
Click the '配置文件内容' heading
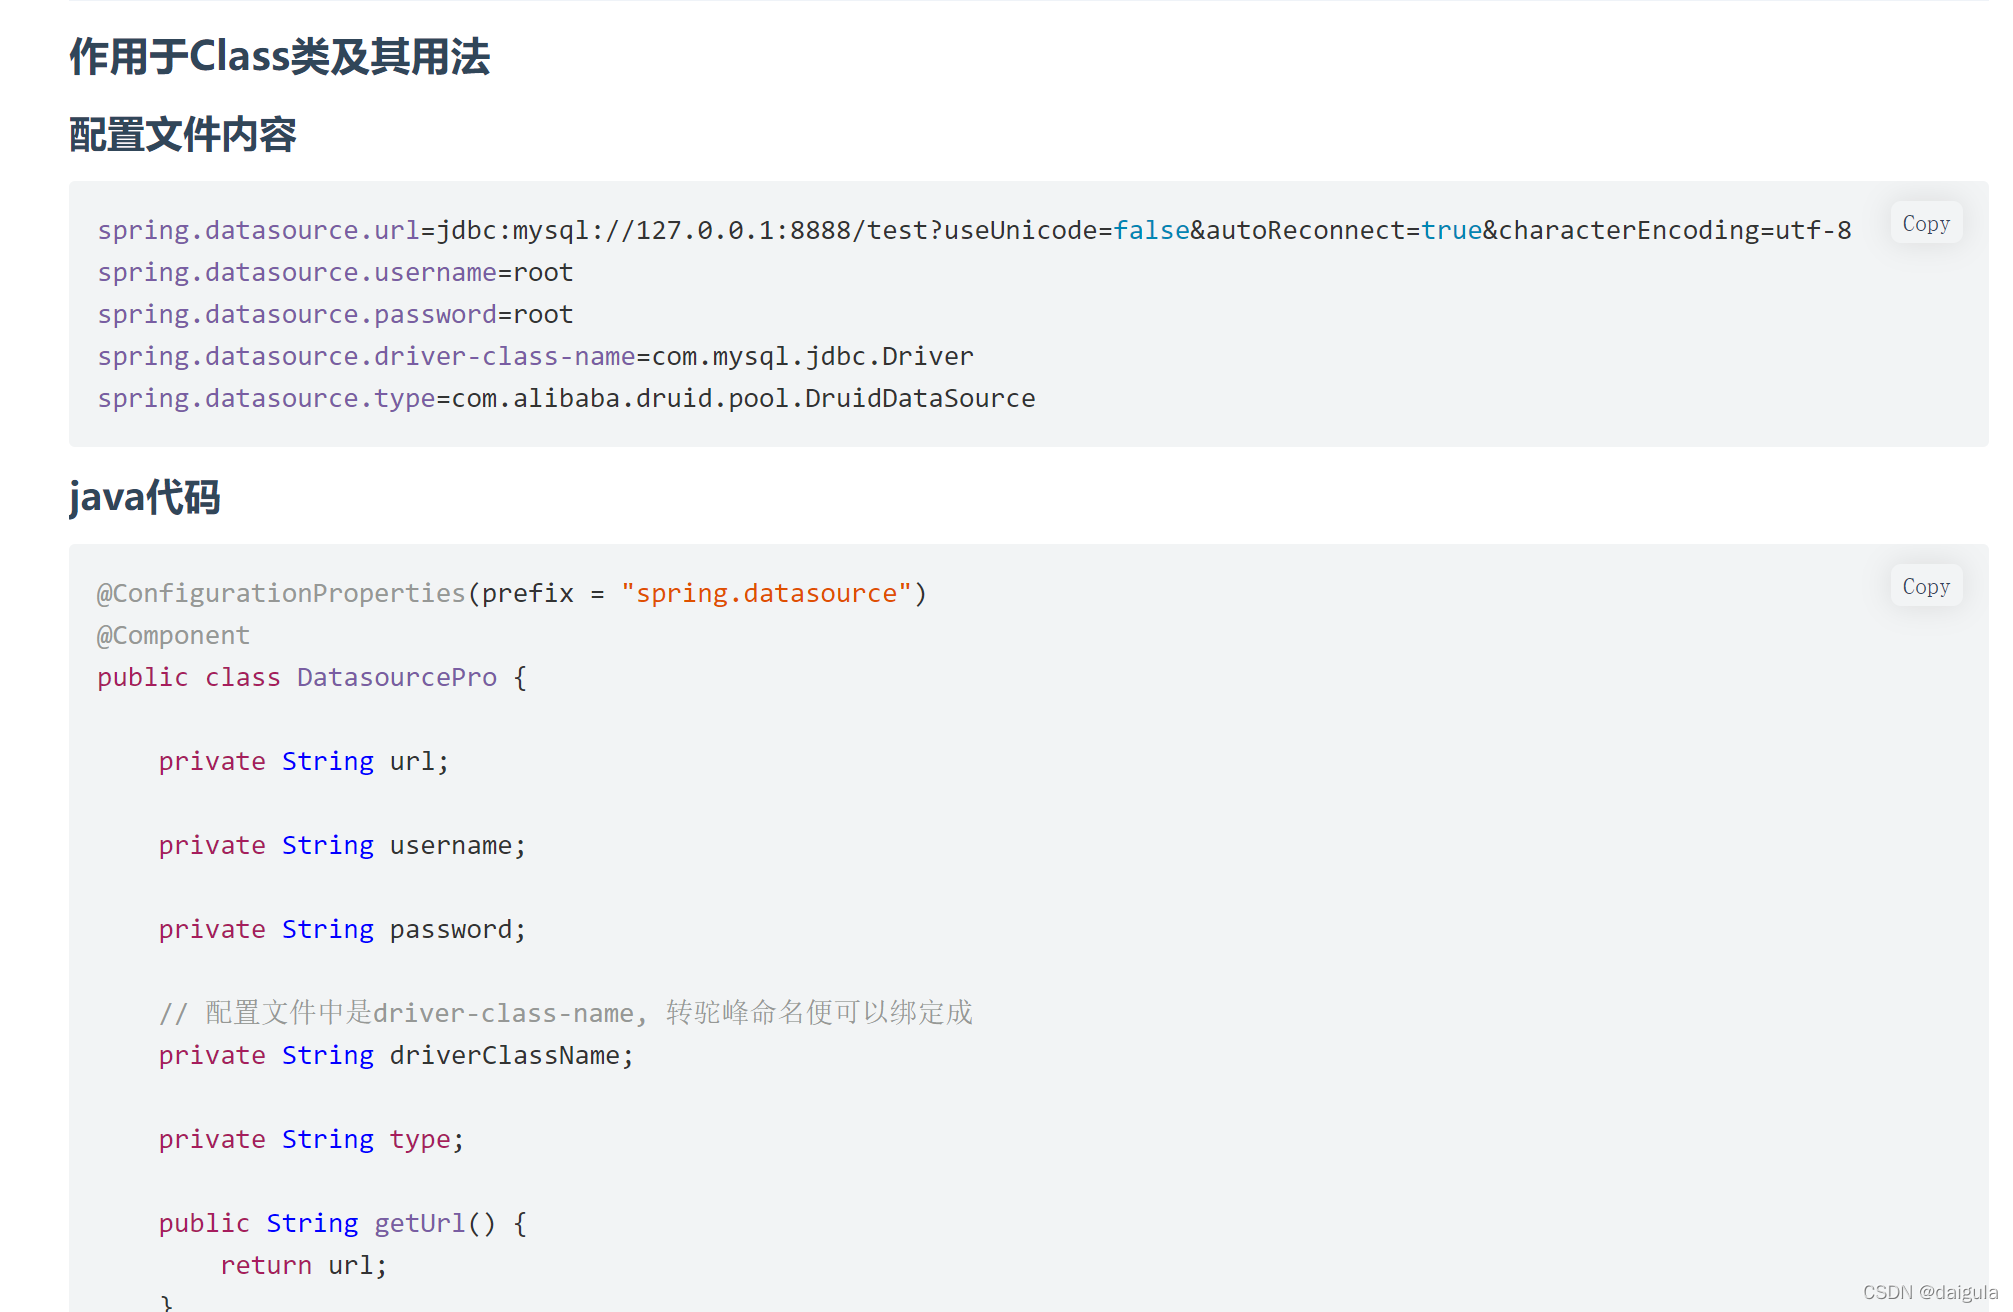pos(182,135)
